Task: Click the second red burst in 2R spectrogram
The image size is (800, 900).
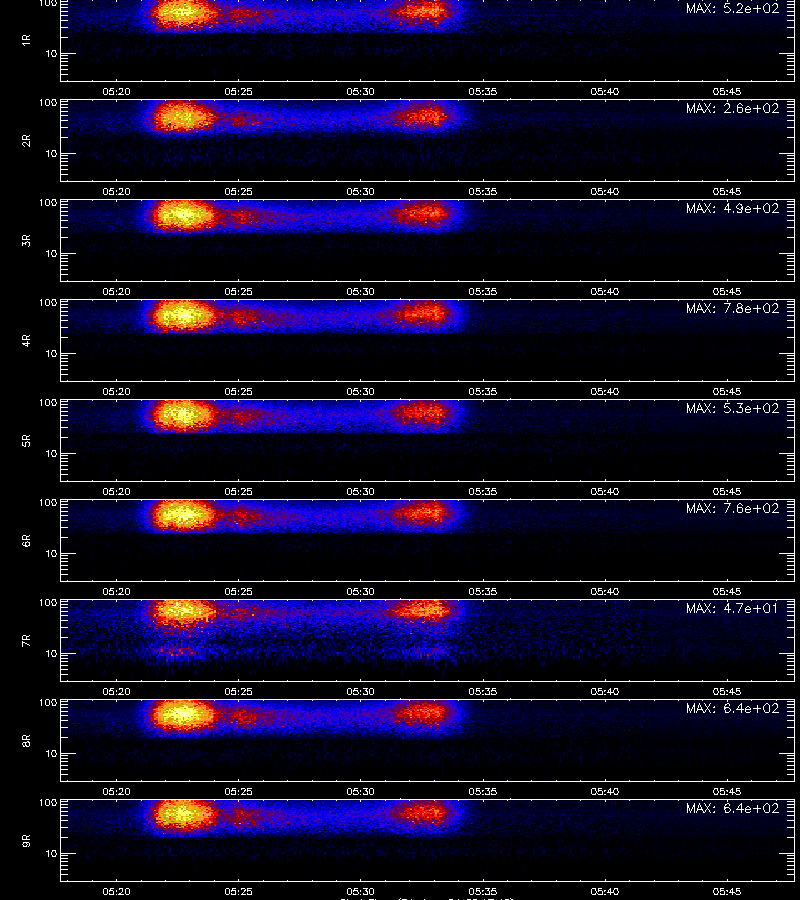Action: [x=422, y=117]
